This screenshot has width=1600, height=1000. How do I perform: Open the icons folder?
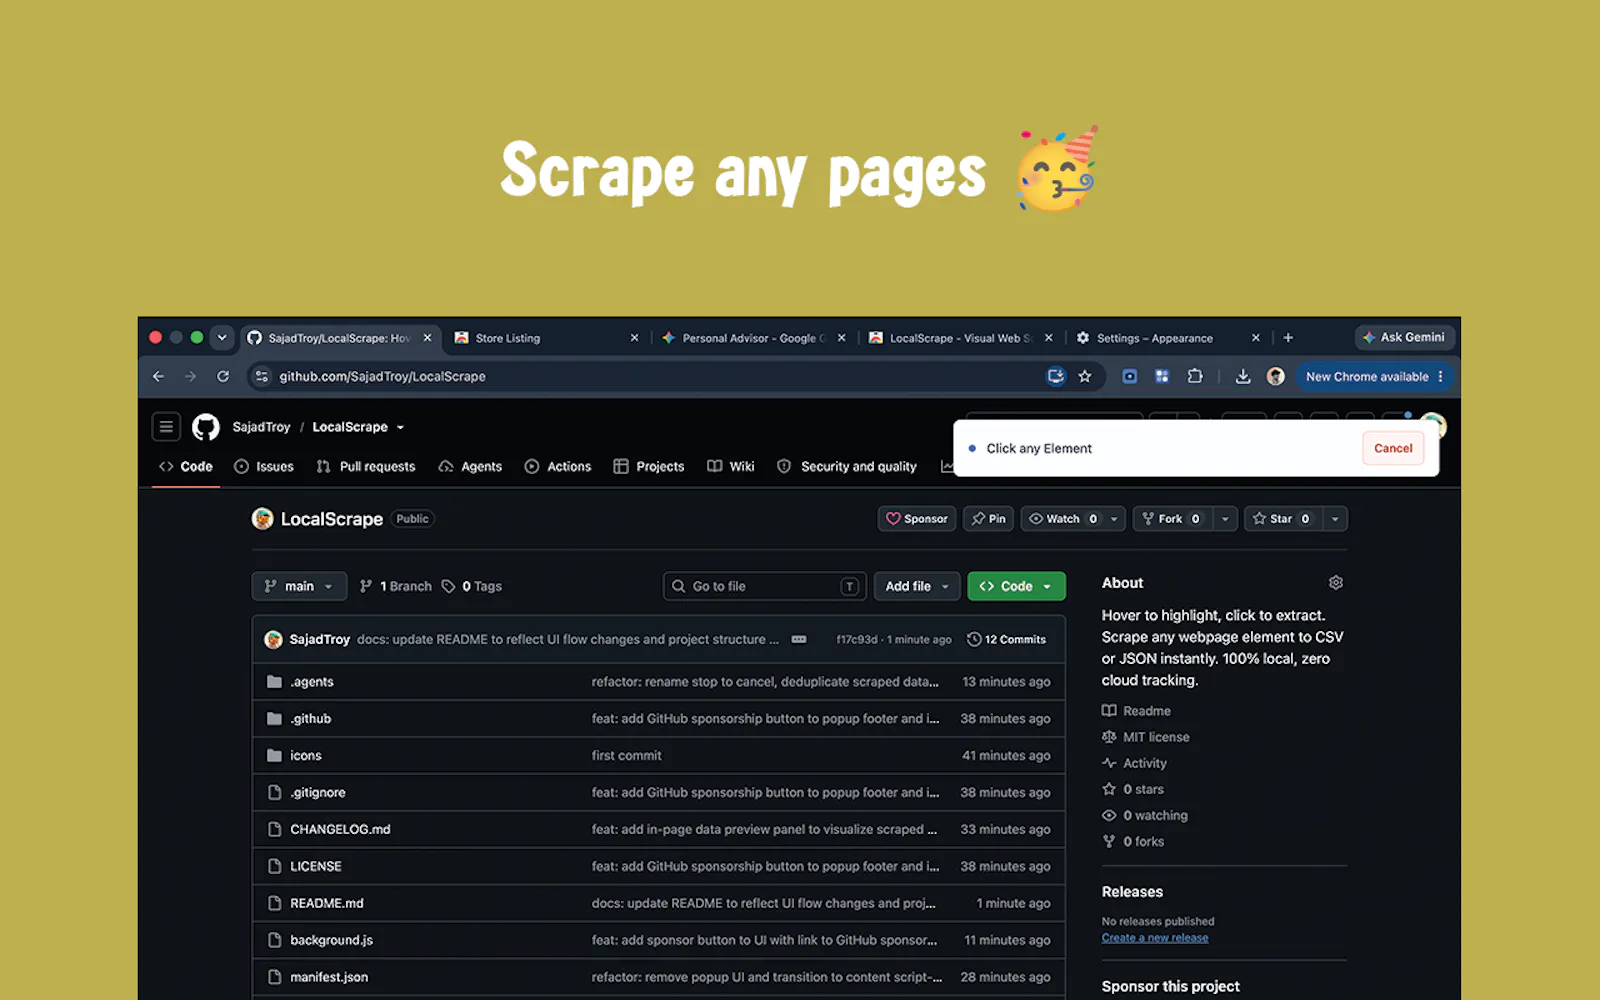coord(306,756)
